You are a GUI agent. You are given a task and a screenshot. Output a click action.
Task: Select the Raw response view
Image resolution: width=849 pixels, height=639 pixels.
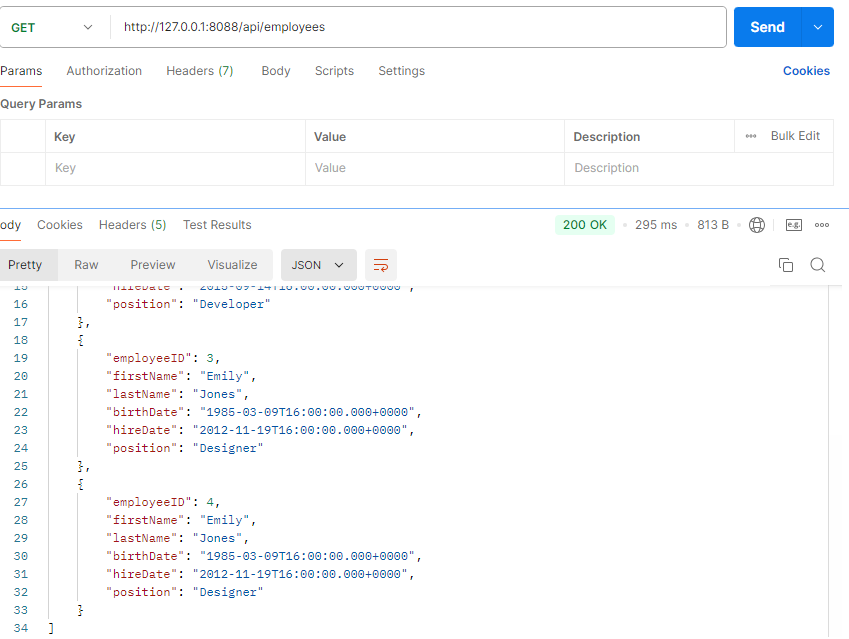pos(86,265)
